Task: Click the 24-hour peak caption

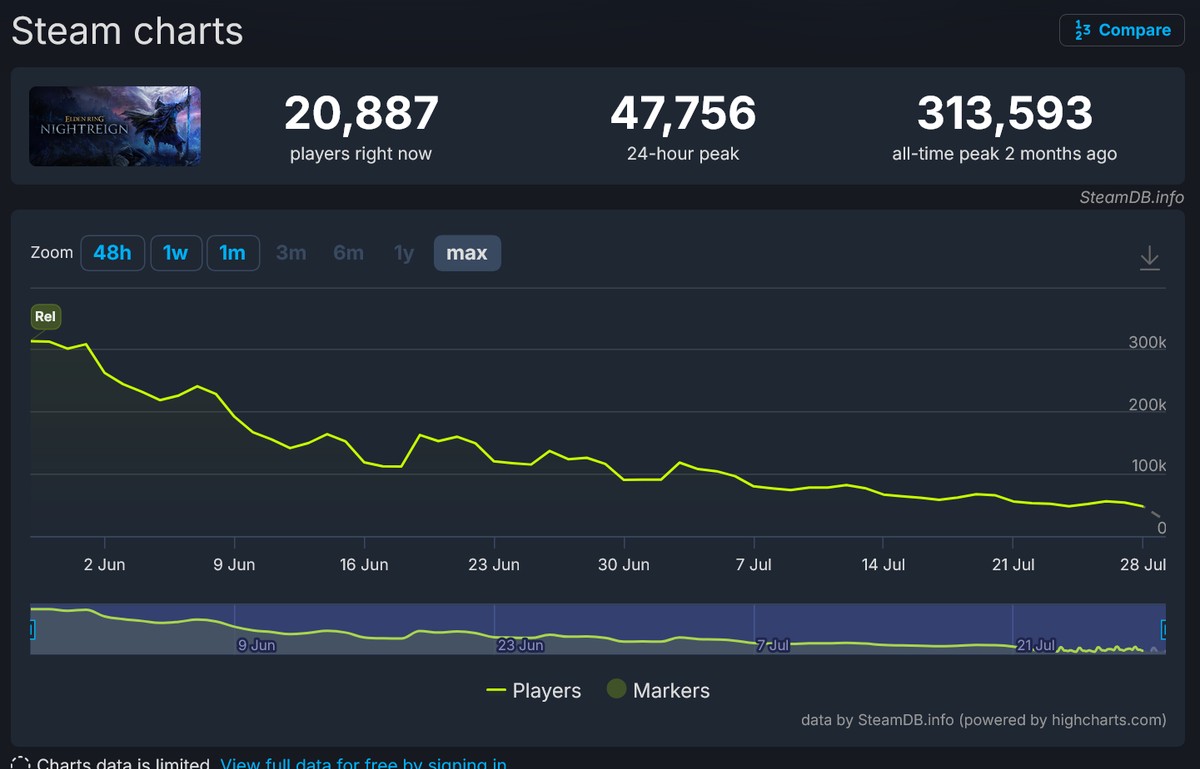Action: click(x=683, y=154)
